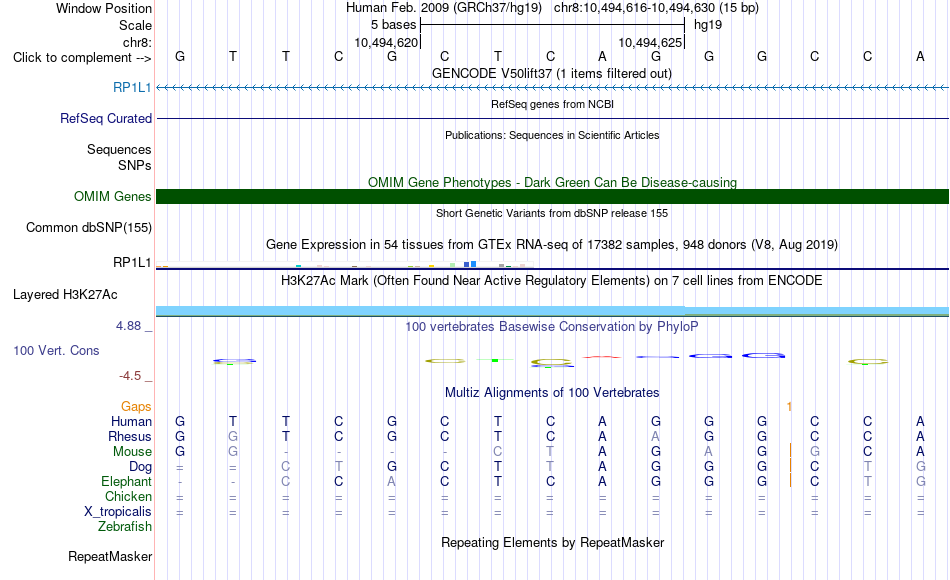Click 'Repeating Elements by RepeatMasker' title
This screenshot has width=950, height=580.
click(552, 542)
